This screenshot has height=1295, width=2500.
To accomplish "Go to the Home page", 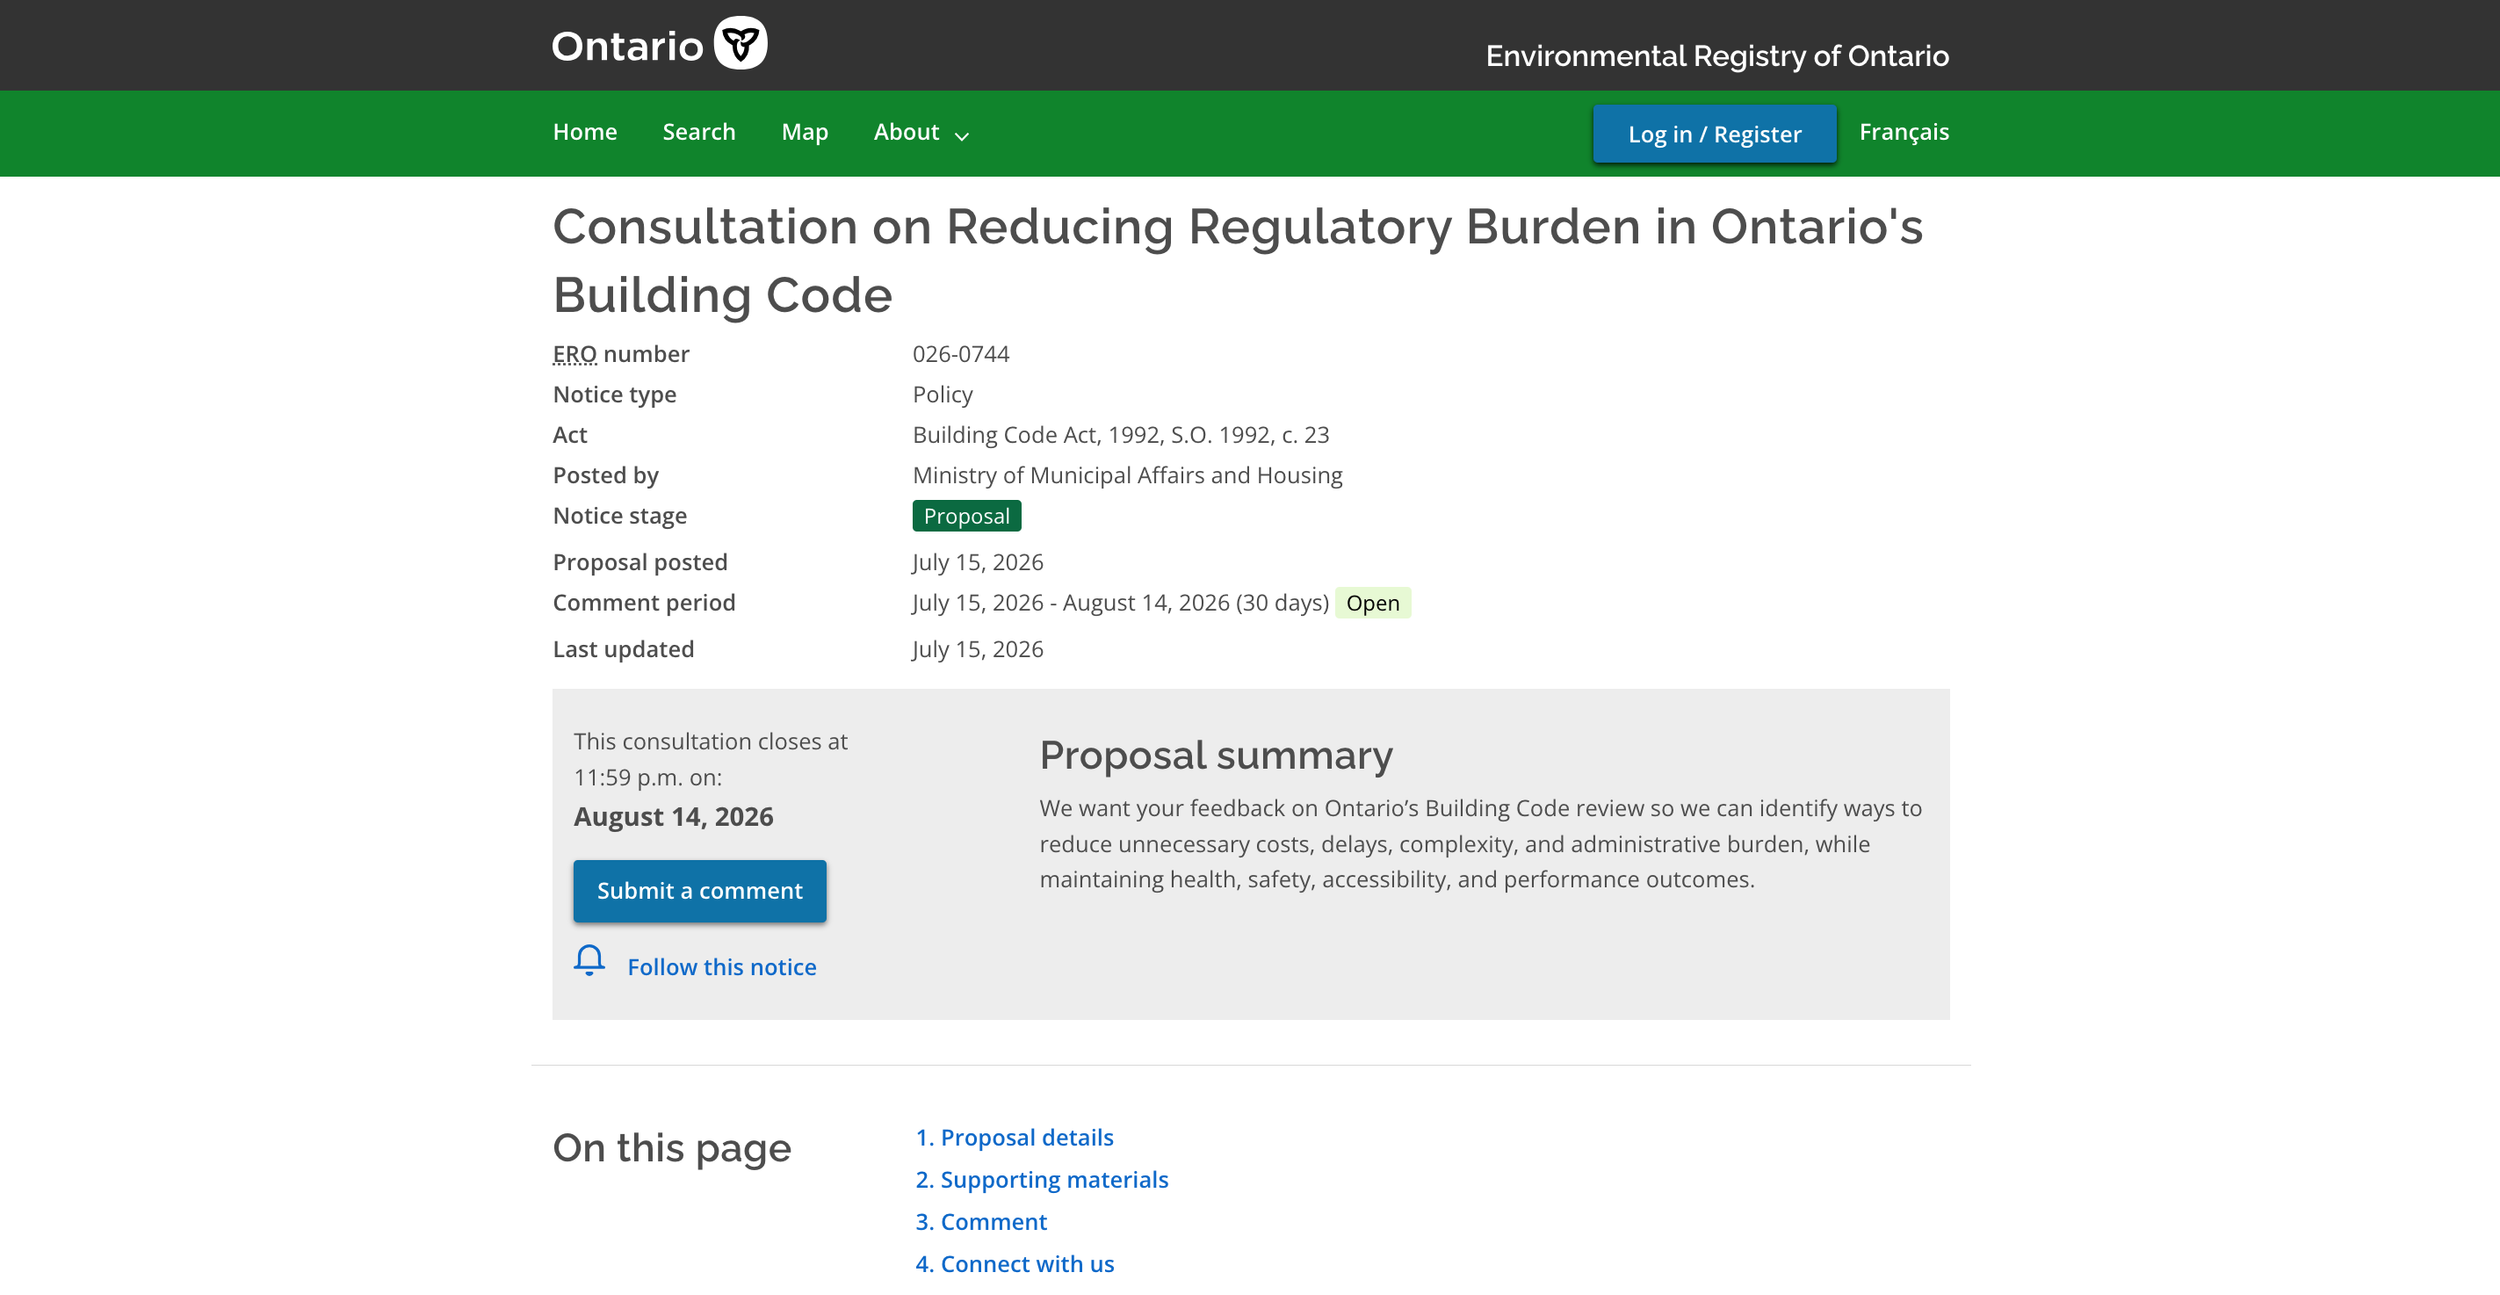I will [585, 132].
